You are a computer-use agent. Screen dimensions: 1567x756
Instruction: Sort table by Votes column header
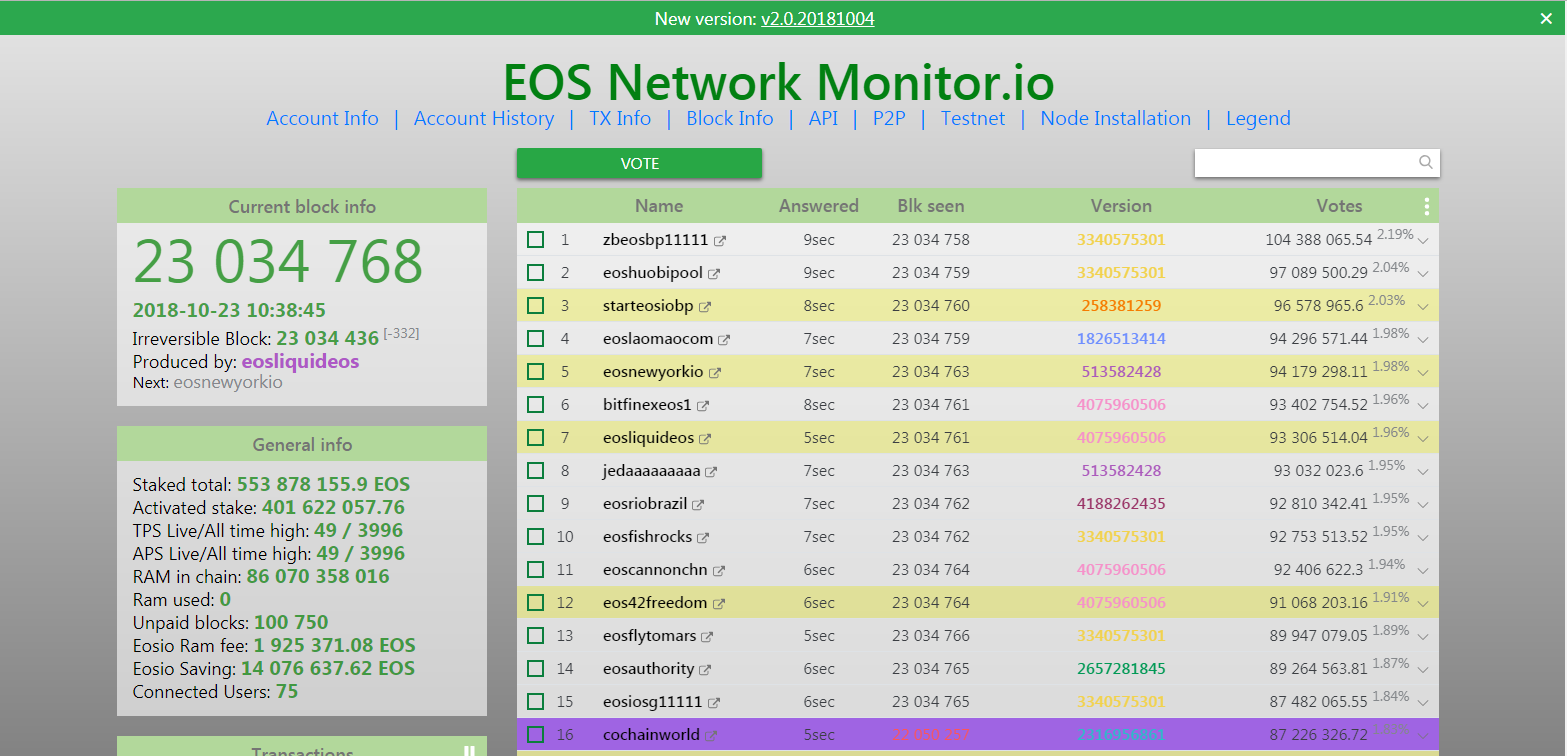pyautogui.click(x=1339, y=206)
